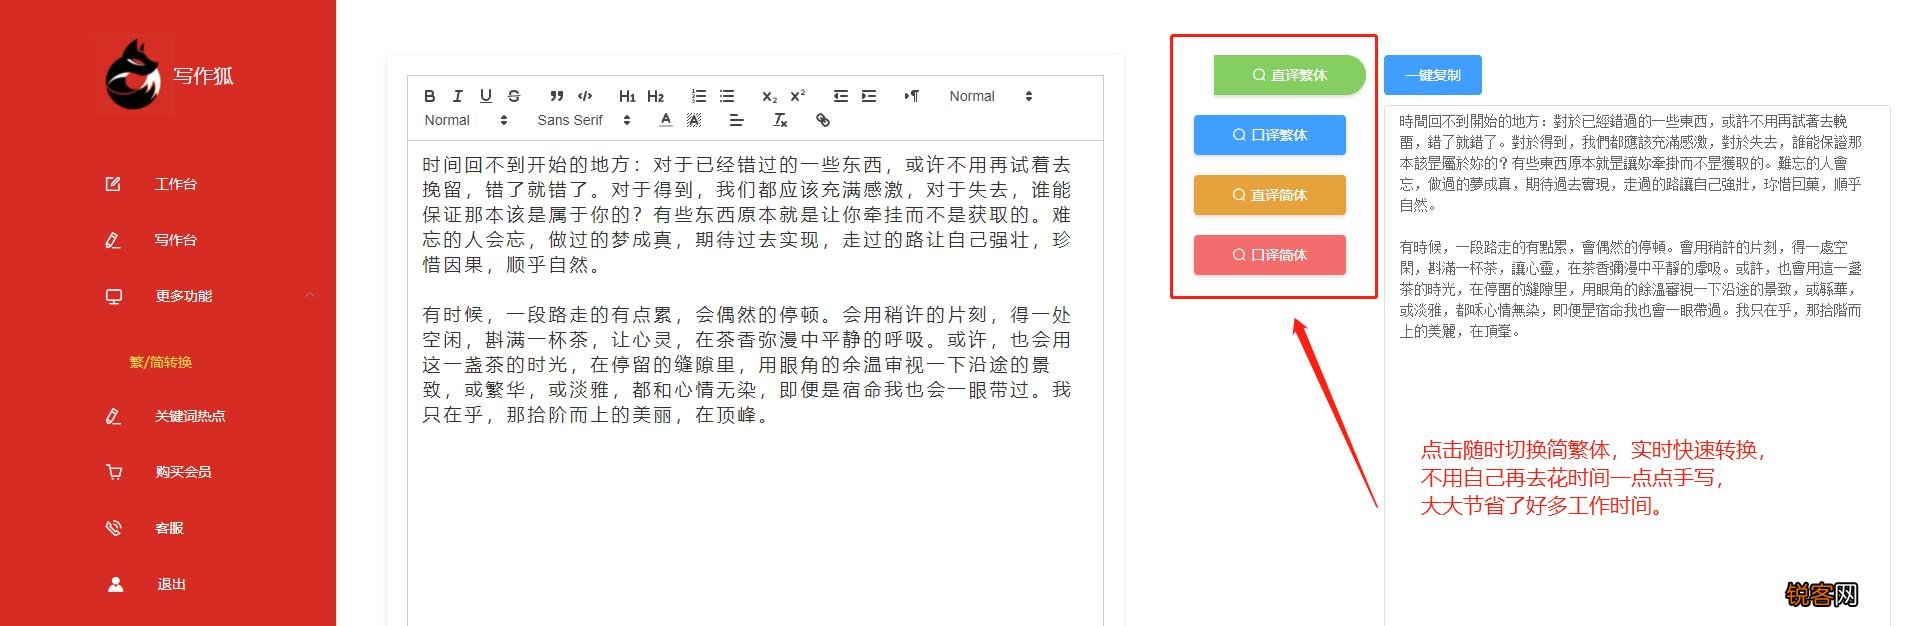Create an ordered numbered list
The height and width of the screenshot is (626, 1906).
[699, 96]
